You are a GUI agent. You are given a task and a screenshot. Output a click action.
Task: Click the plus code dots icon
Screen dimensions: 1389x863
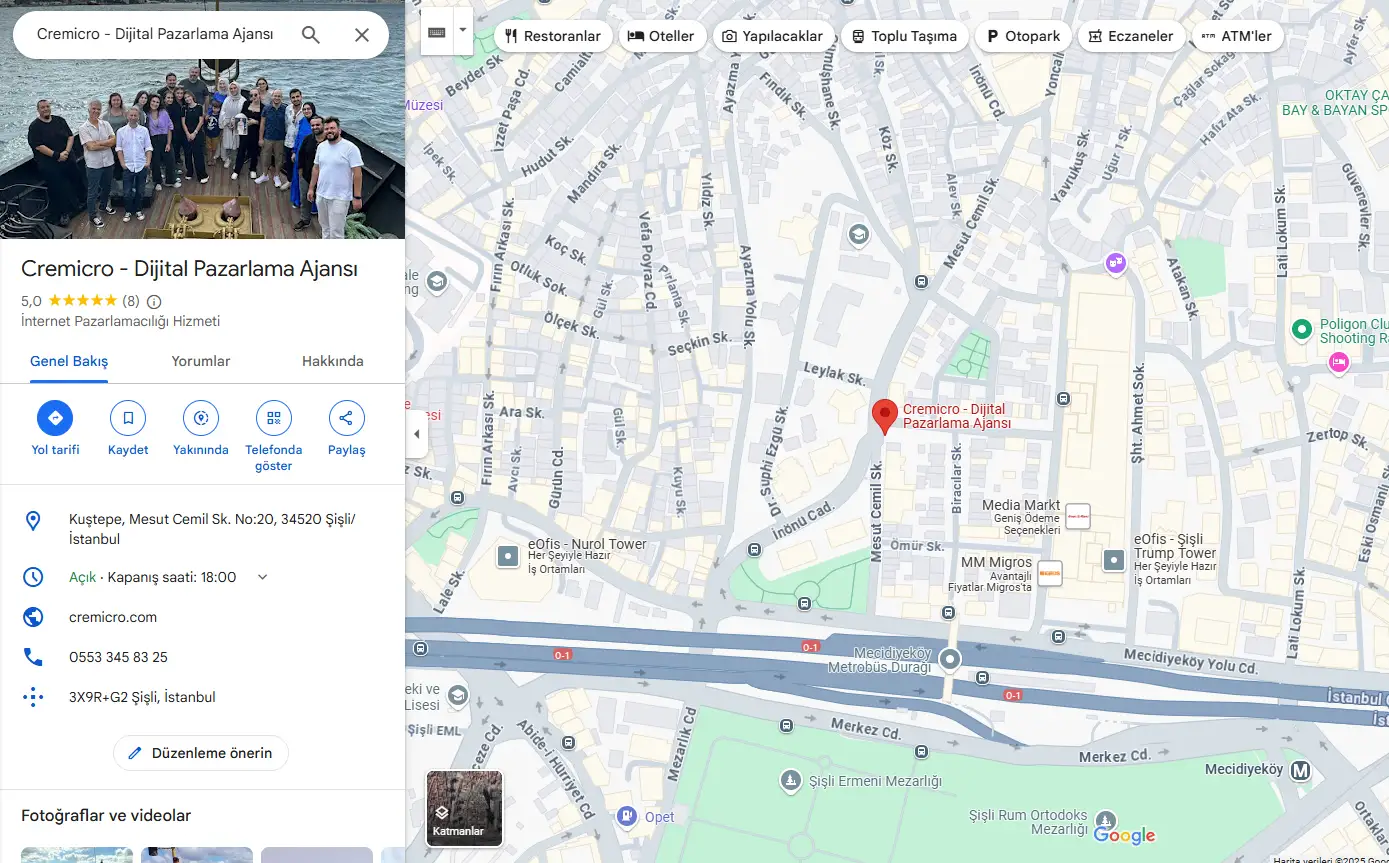(33, 697)
